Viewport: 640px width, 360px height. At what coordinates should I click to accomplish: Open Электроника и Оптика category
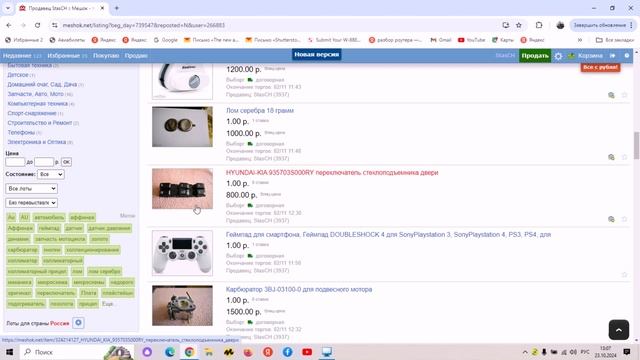point(37,142)
